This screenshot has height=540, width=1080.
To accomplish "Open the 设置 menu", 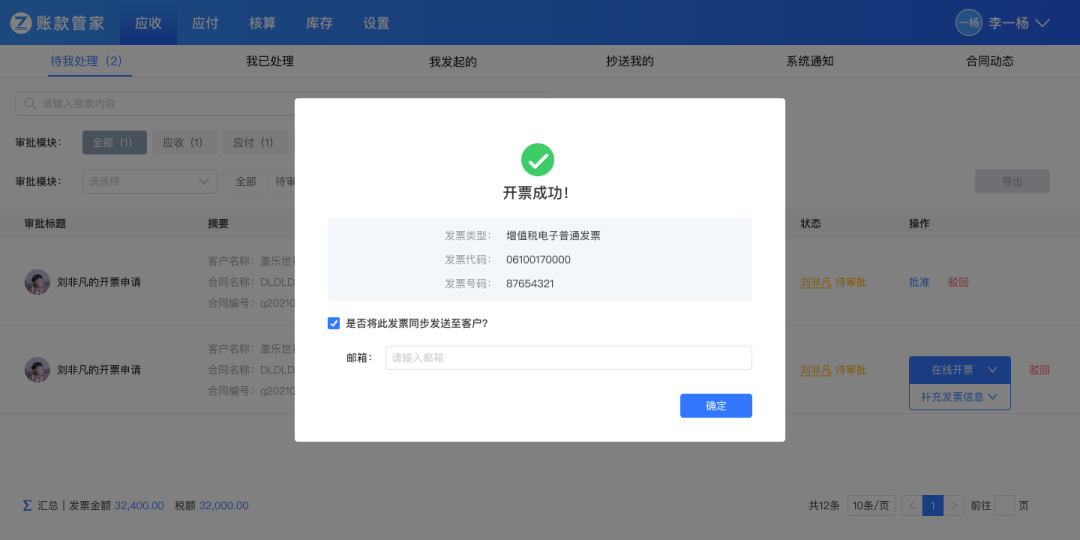I will point(377,23).
